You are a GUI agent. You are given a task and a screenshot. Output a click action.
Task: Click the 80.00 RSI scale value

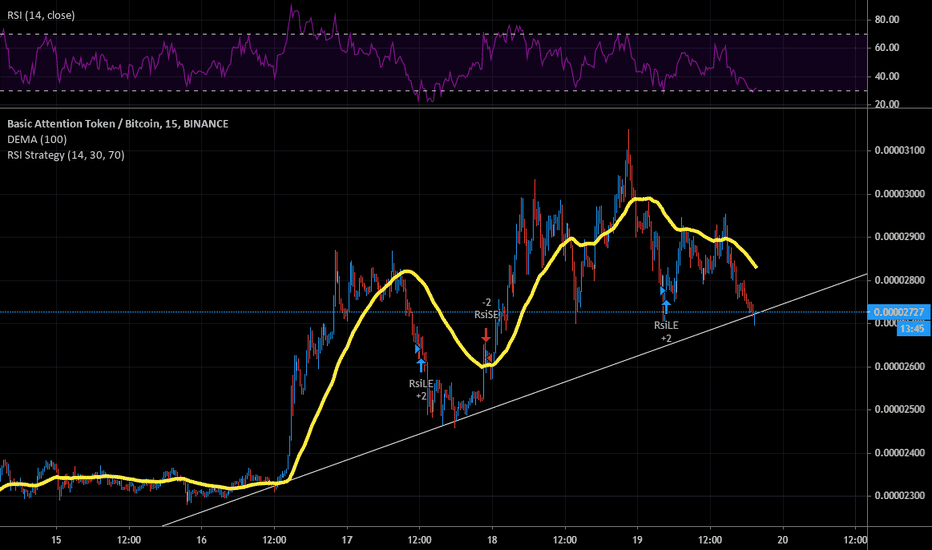tap(886, 20)
